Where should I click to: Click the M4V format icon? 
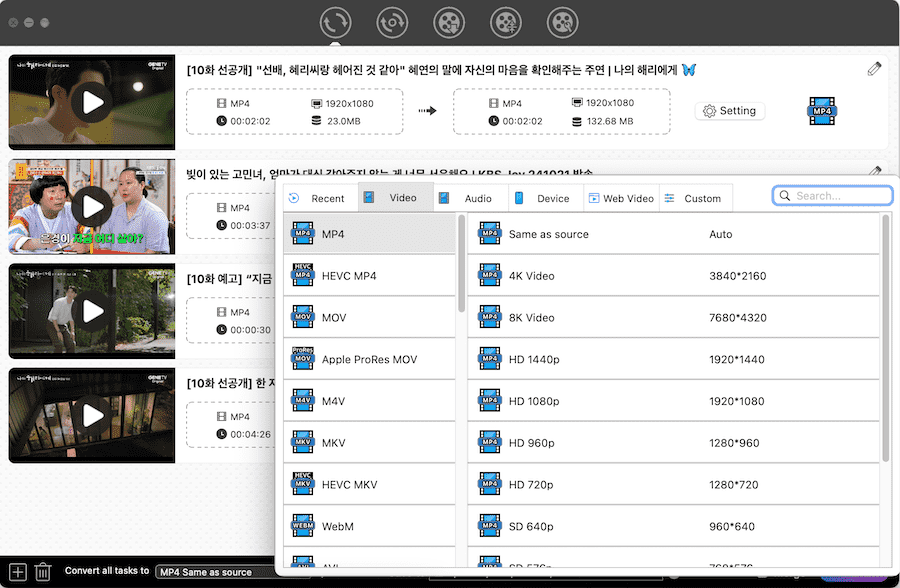(x=303, y=400)
